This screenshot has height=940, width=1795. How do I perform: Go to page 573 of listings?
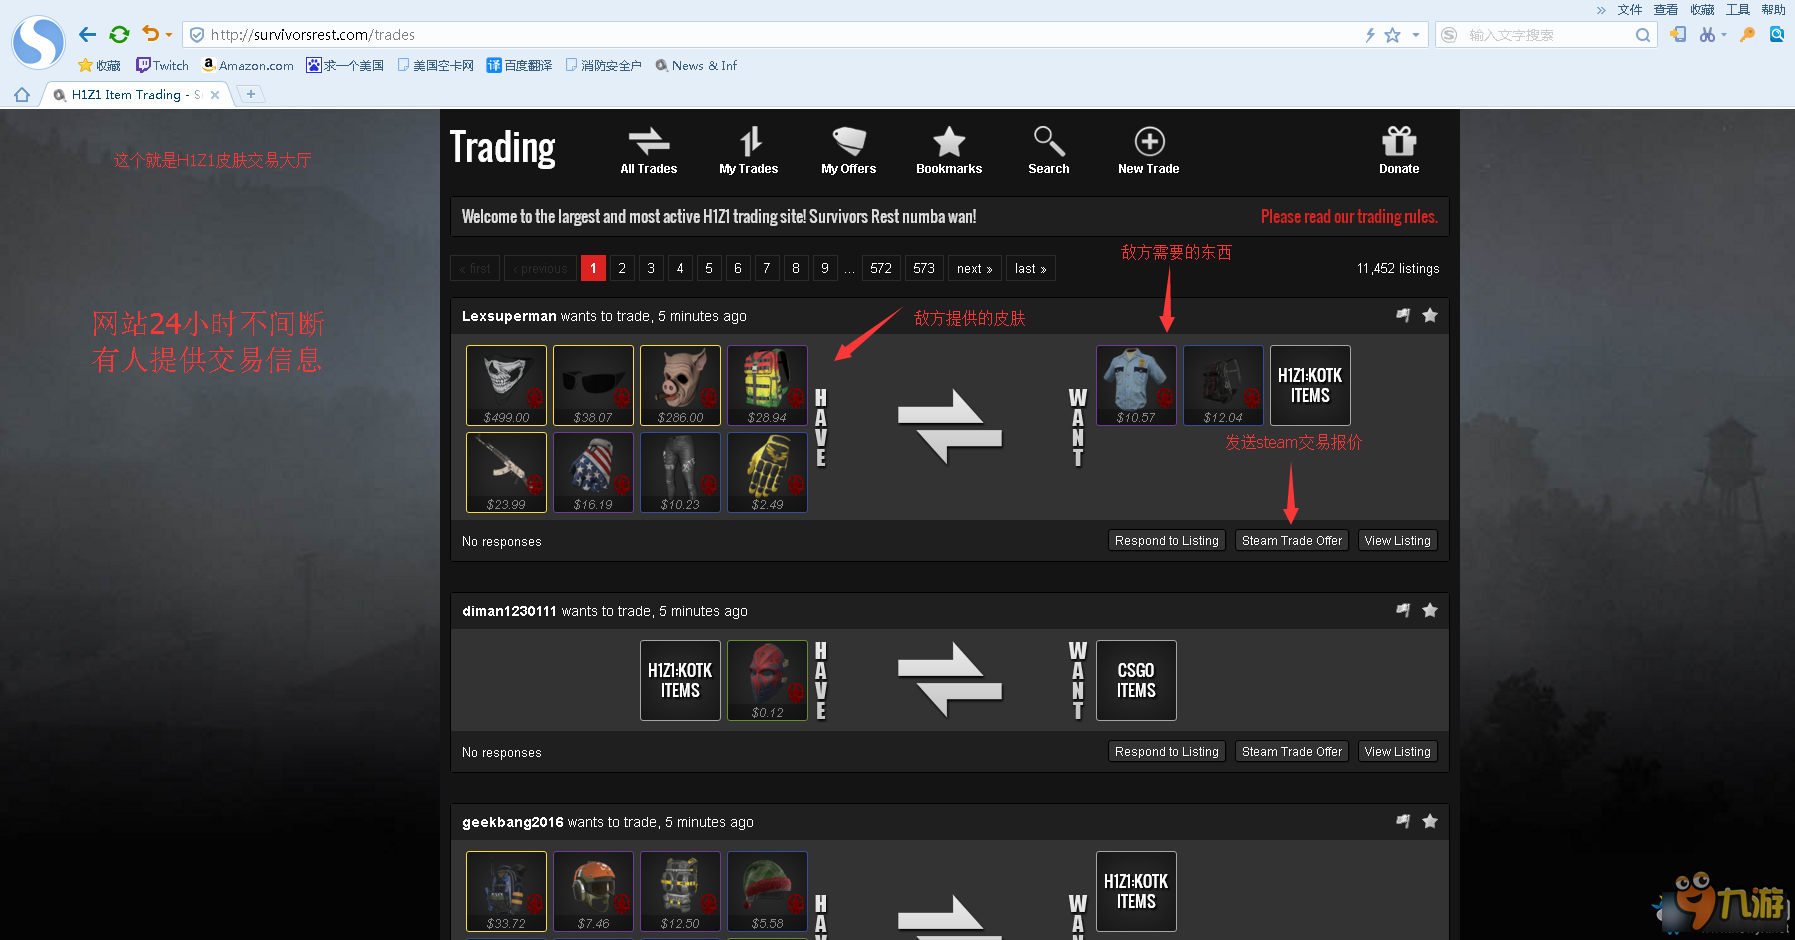pos(924,268)
